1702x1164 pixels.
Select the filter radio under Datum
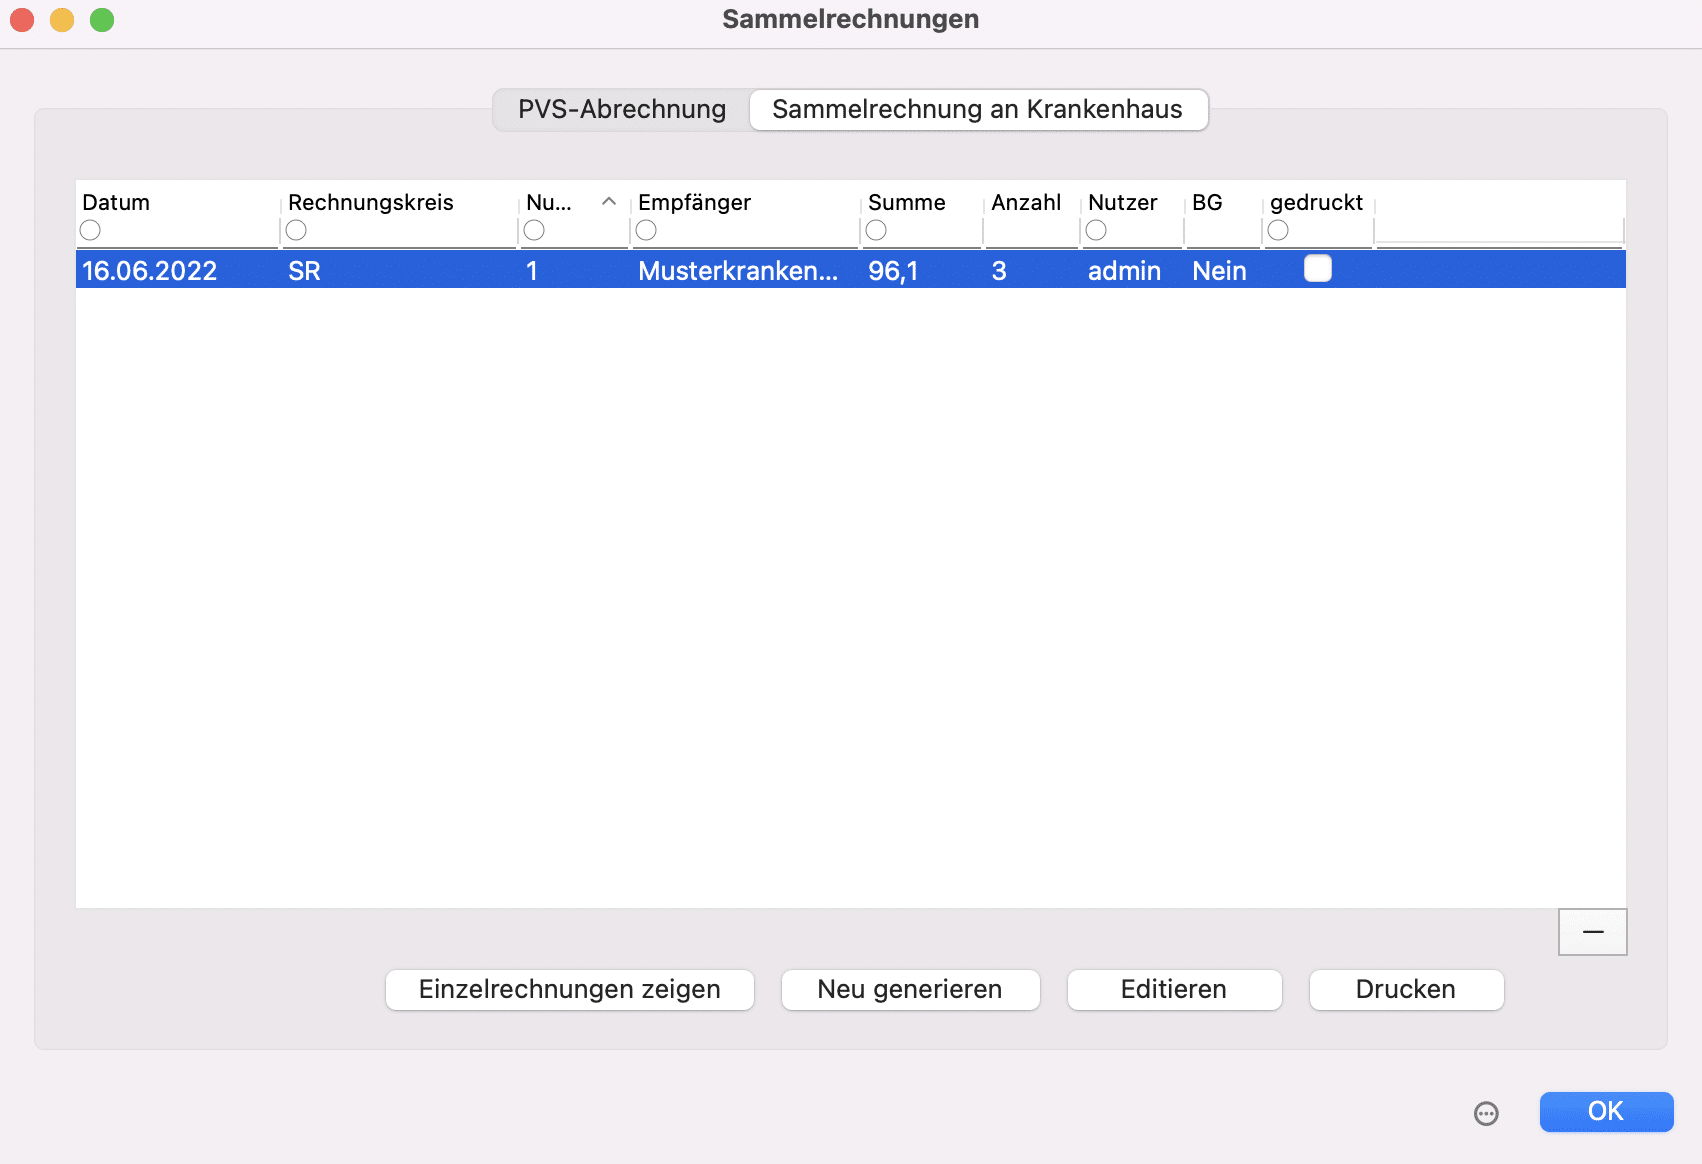(x=90, y=230)
